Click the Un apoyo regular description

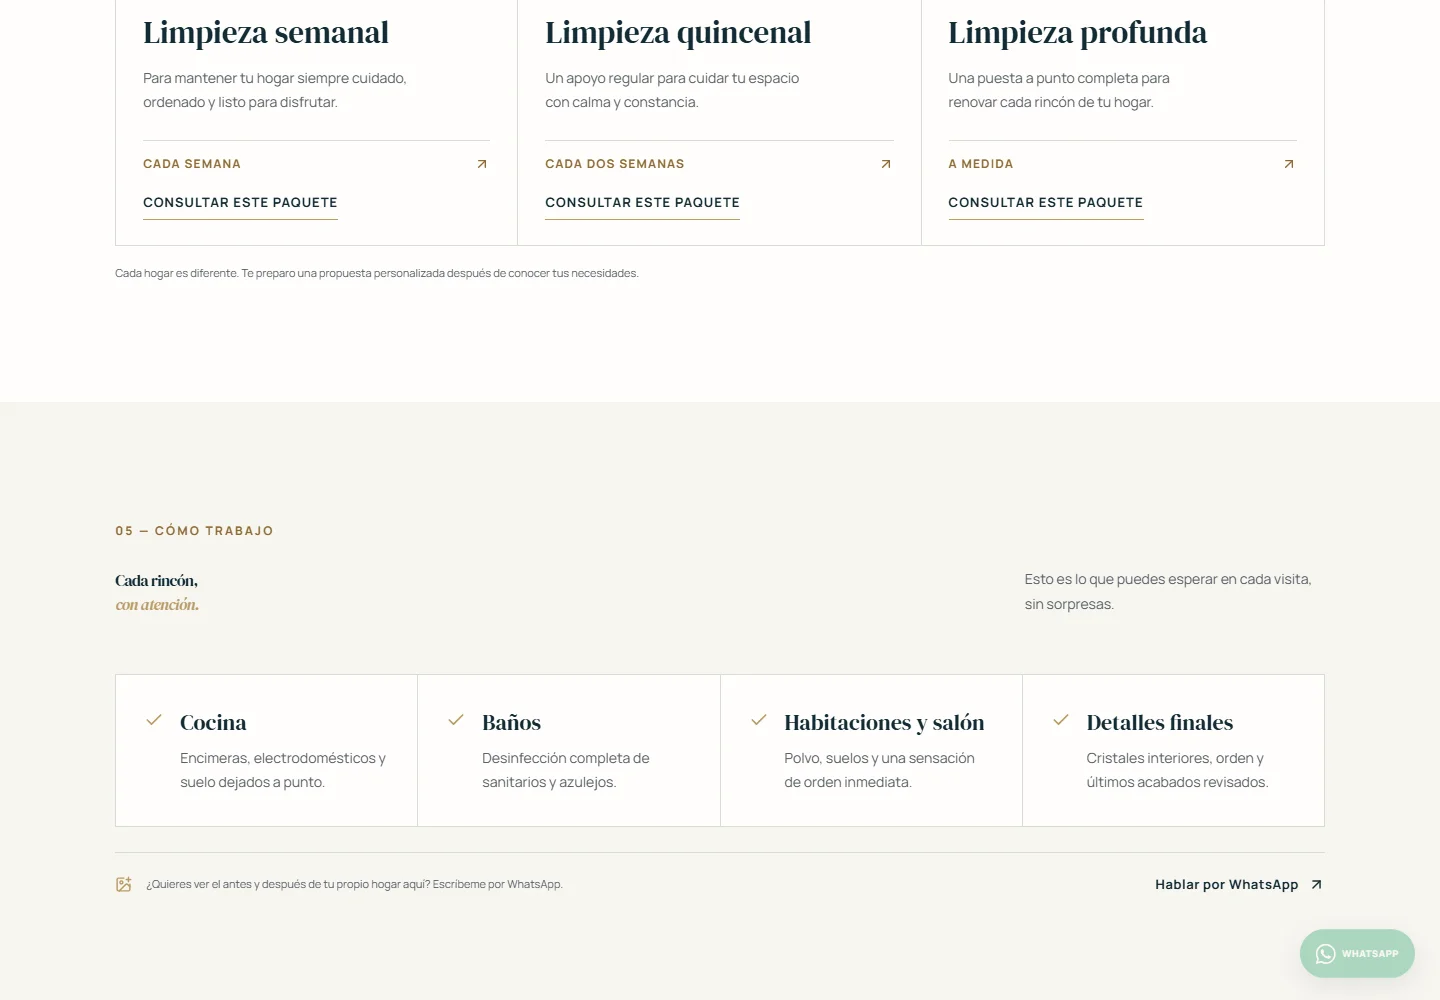click(672, 90)
